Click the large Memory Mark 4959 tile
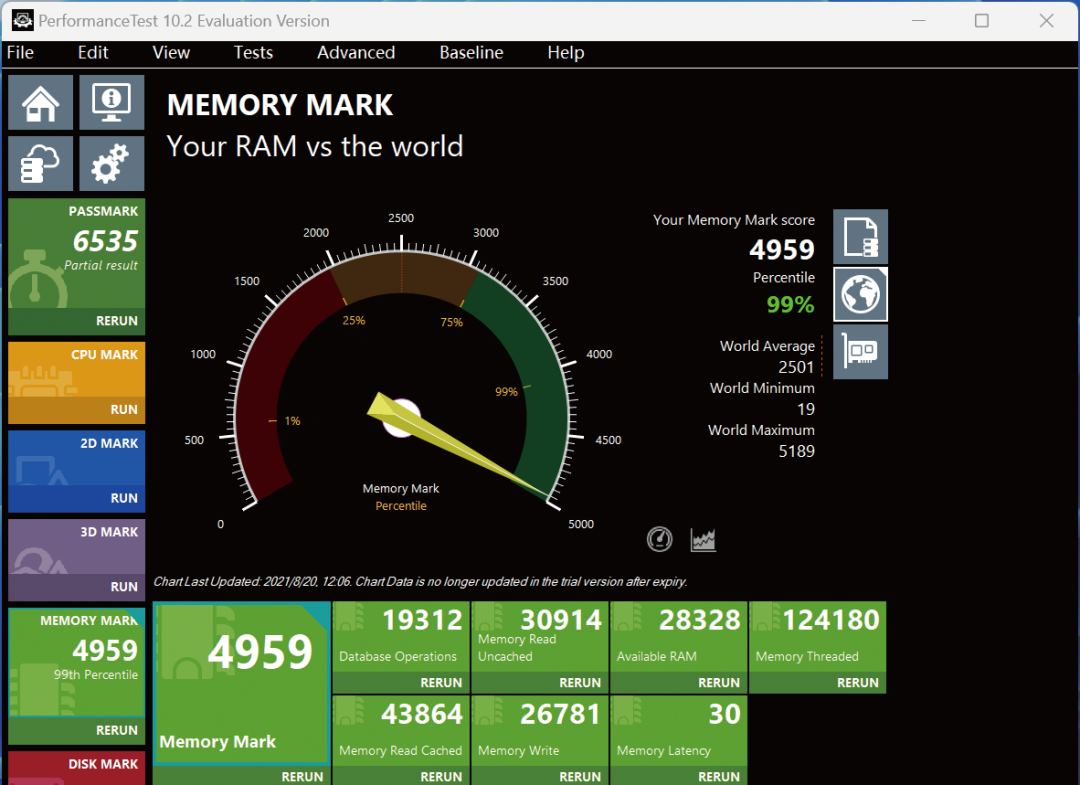1080x785 pixels. click(241, 684)
